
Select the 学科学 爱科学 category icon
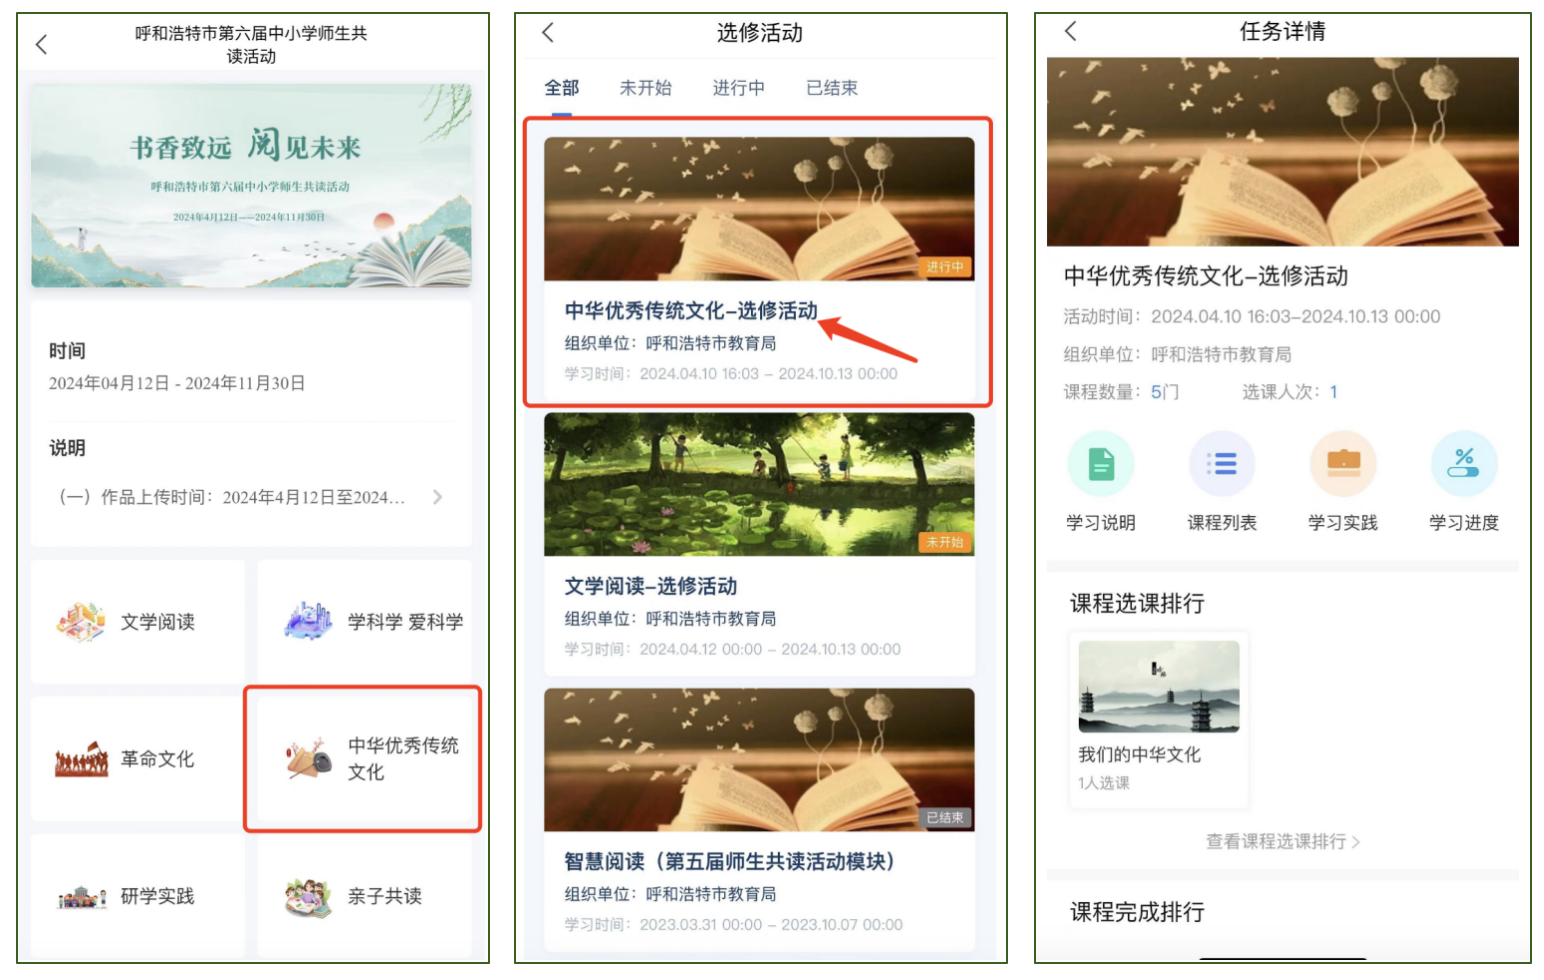click(x=308, y=621)
